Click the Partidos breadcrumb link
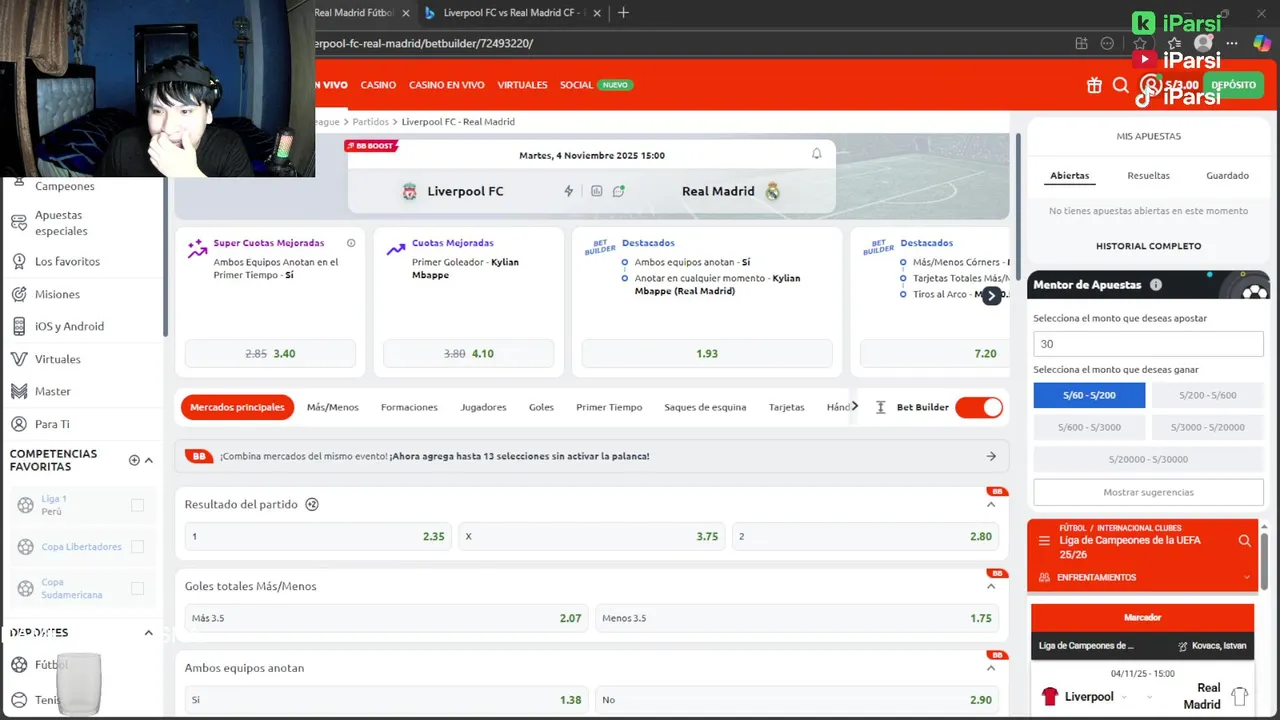This screenshot has width=1280, height=720. (370, 121)
